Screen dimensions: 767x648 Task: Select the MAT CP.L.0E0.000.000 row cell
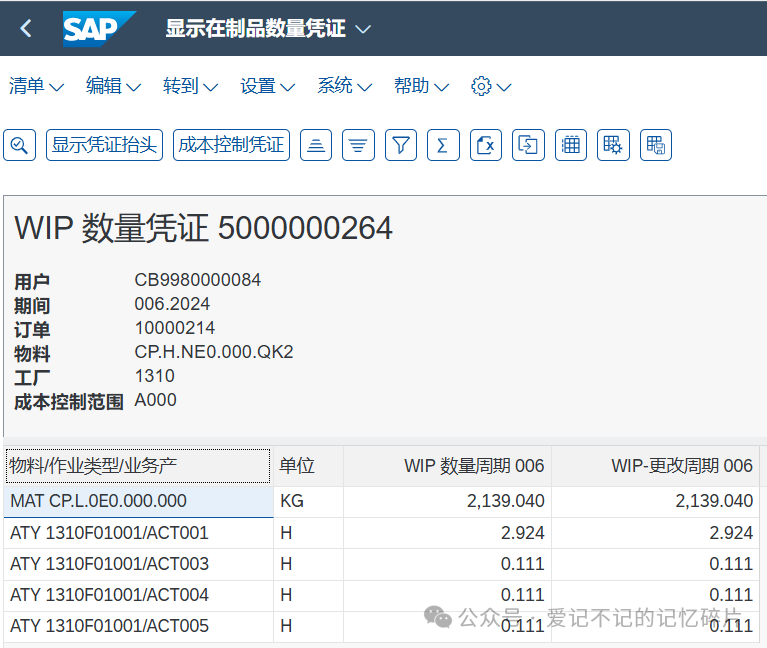click(138, 501)
